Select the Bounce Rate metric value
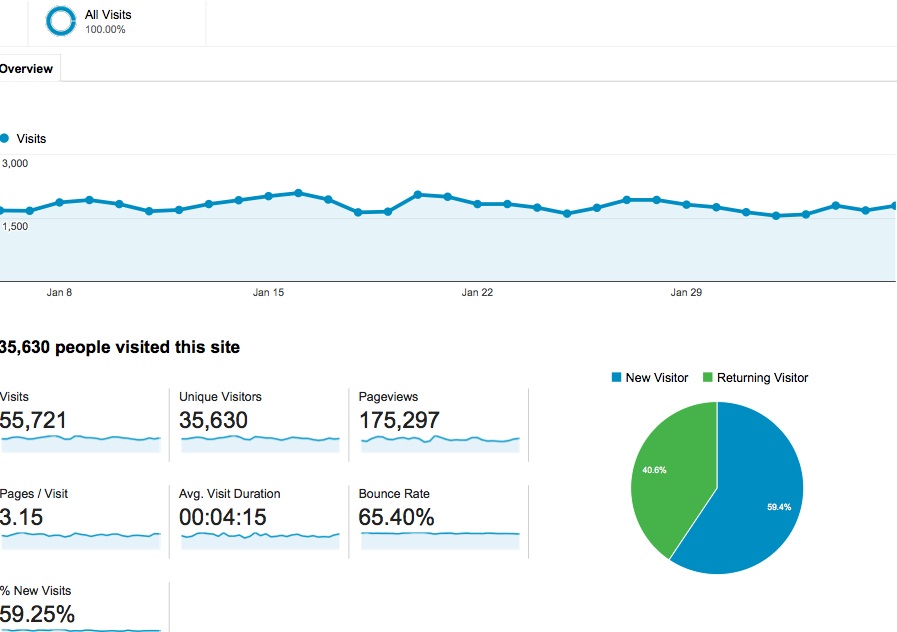The width and height of the screenshot is (897, 632). (x=396, y=517)
